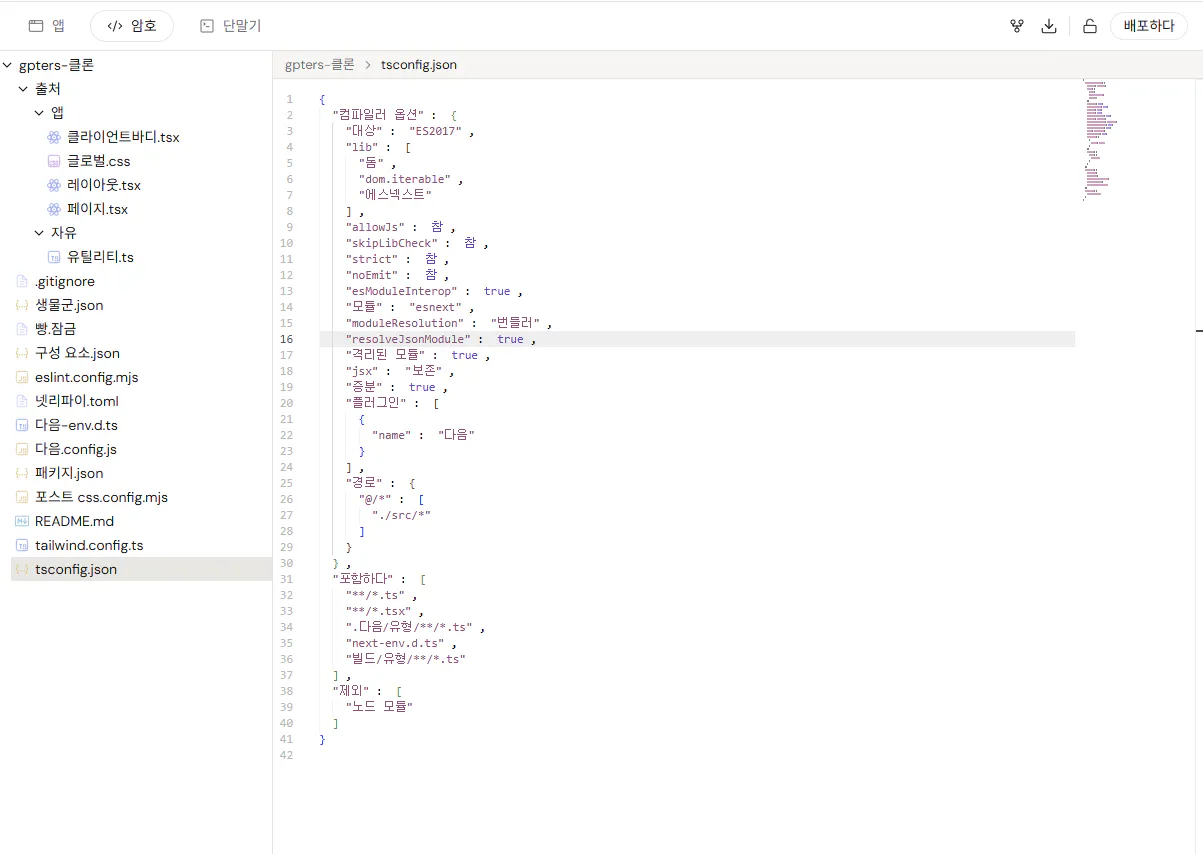Viewport: 1203px width, 854px height.
Task: Click CSS icon beside 글로벌.css
Action: 54,161
